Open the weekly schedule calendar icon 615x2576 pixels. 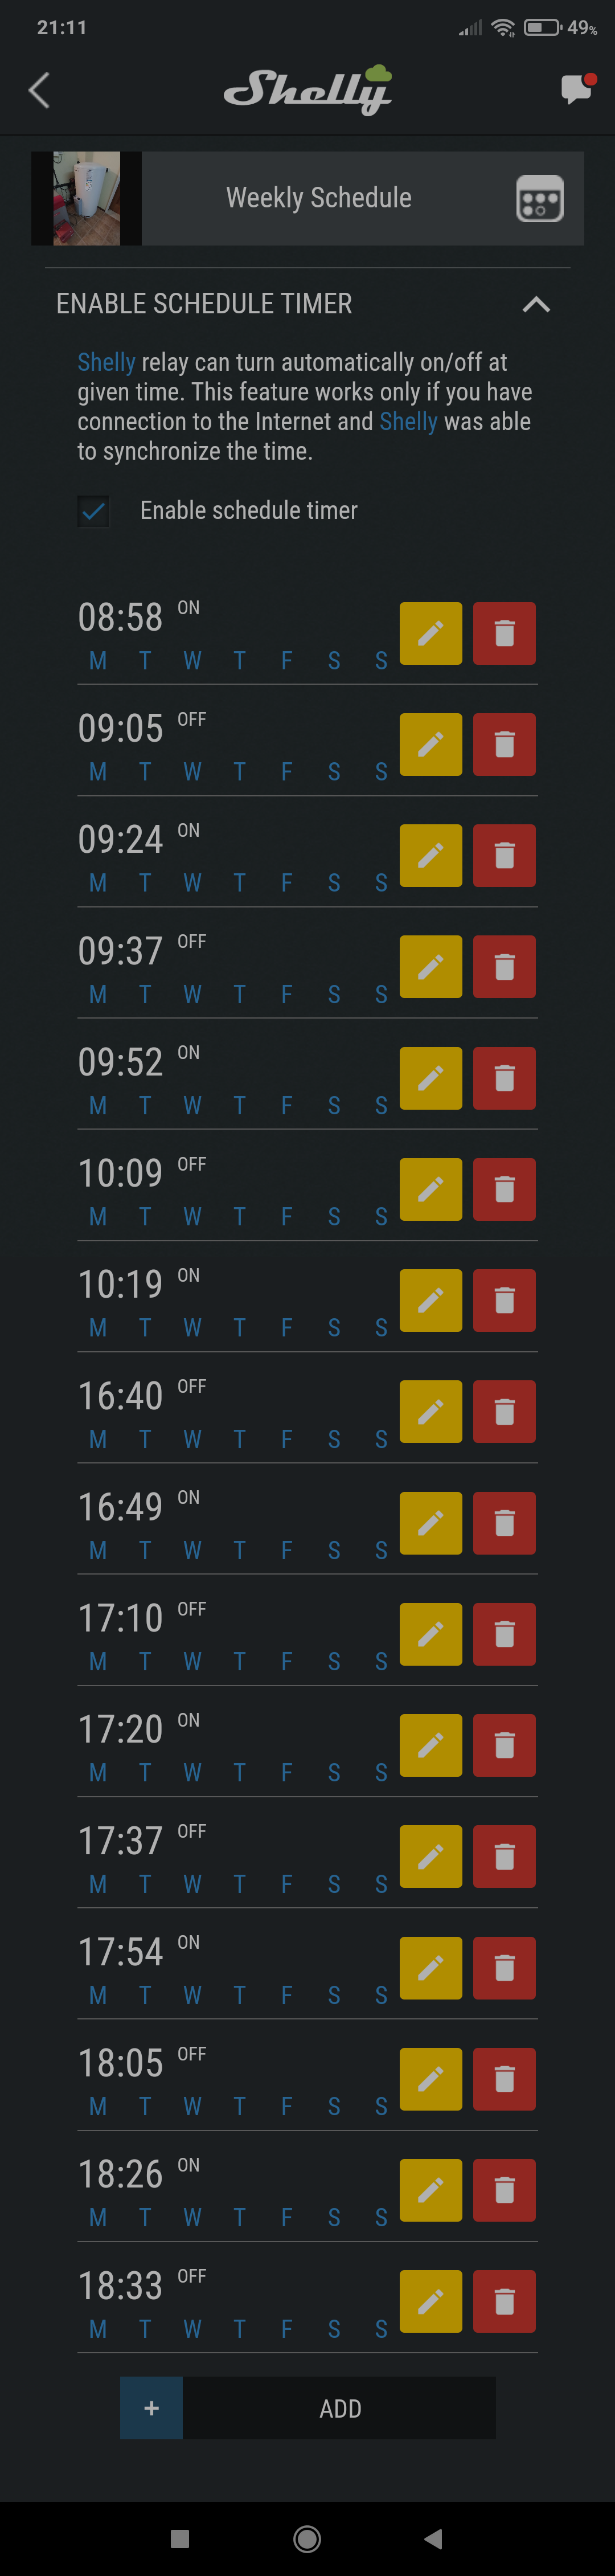tap(539, 198)
